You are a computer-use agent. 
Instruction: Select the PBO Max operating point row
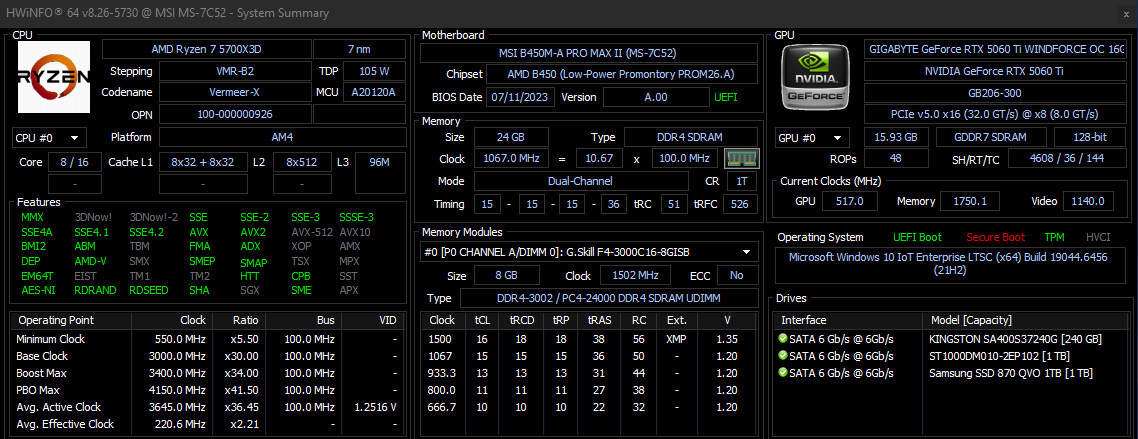tap(209, 390)
